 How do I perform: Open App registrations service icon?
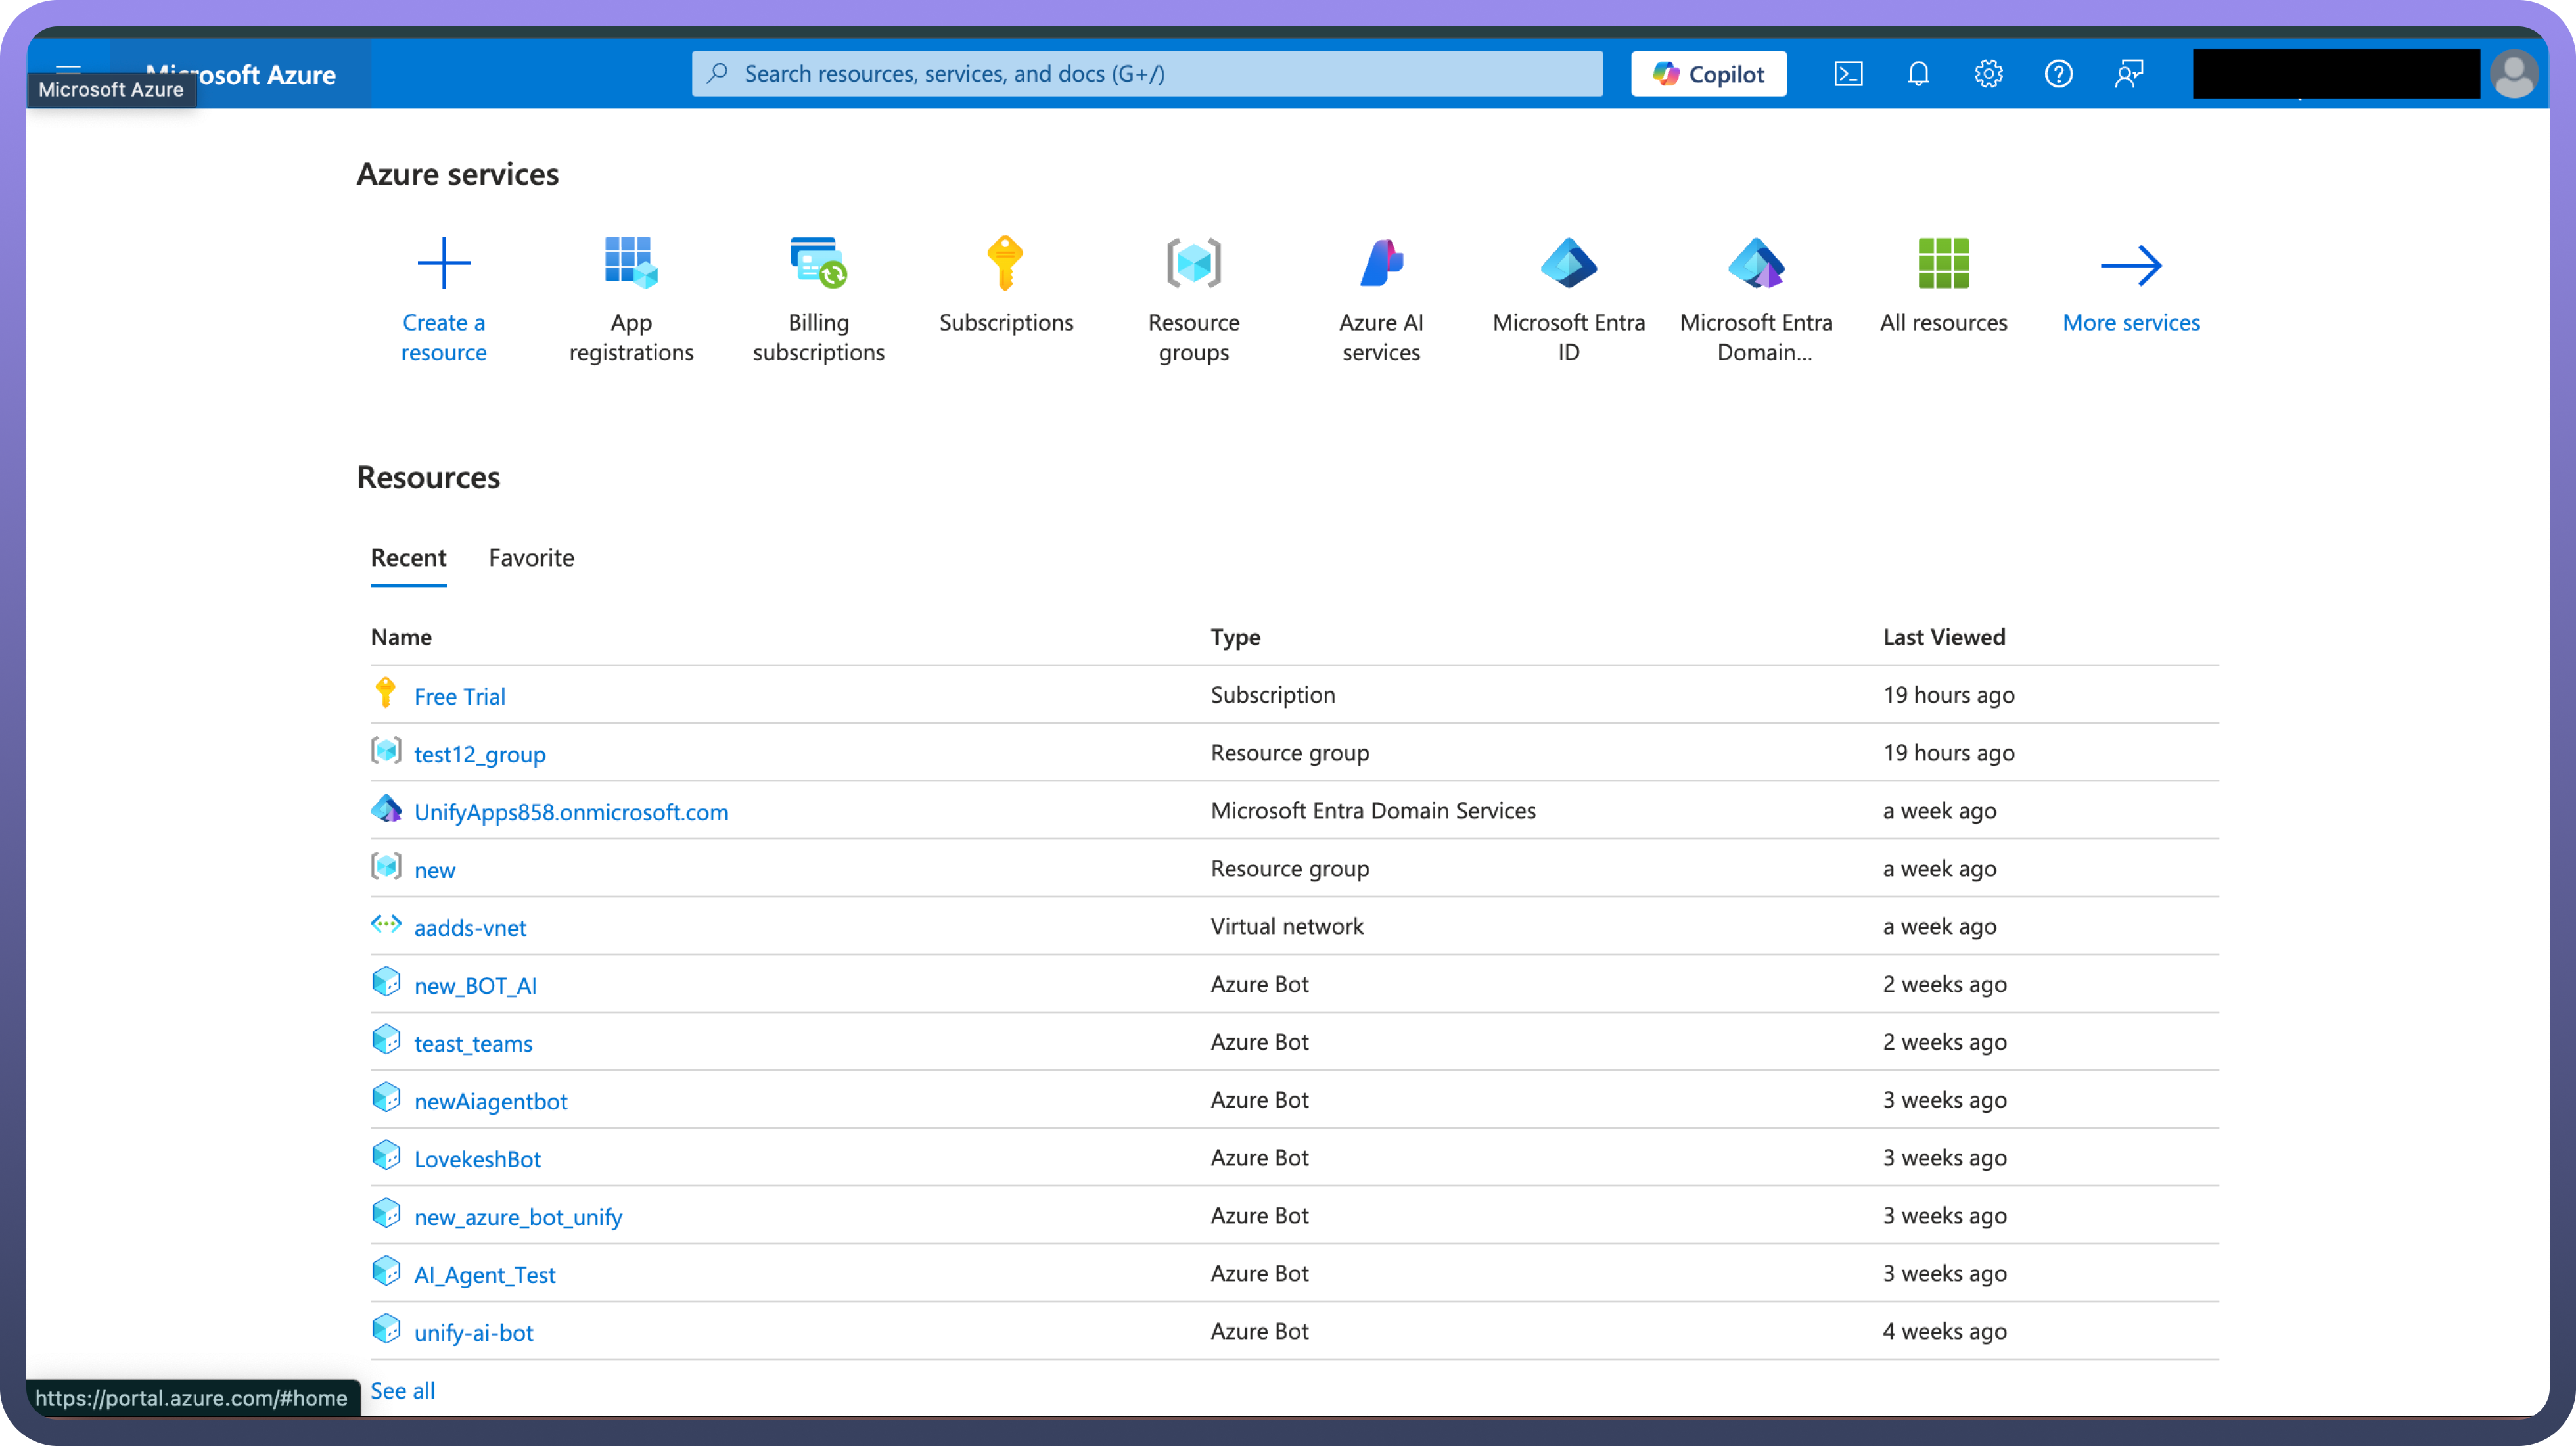coord(631,263)
